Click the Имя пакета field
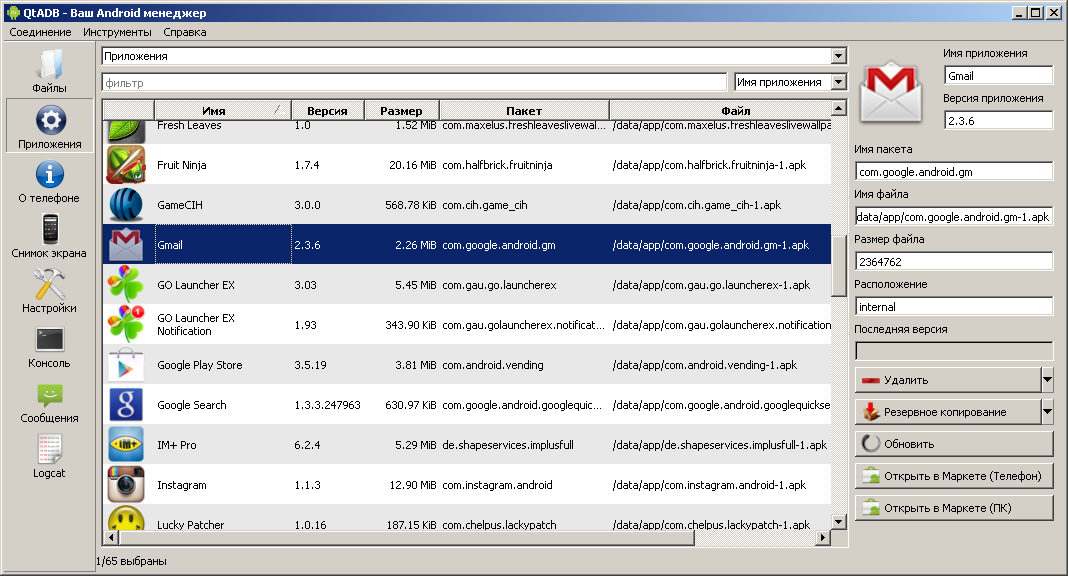This screenshot has width=1068, height=576. 954,172
